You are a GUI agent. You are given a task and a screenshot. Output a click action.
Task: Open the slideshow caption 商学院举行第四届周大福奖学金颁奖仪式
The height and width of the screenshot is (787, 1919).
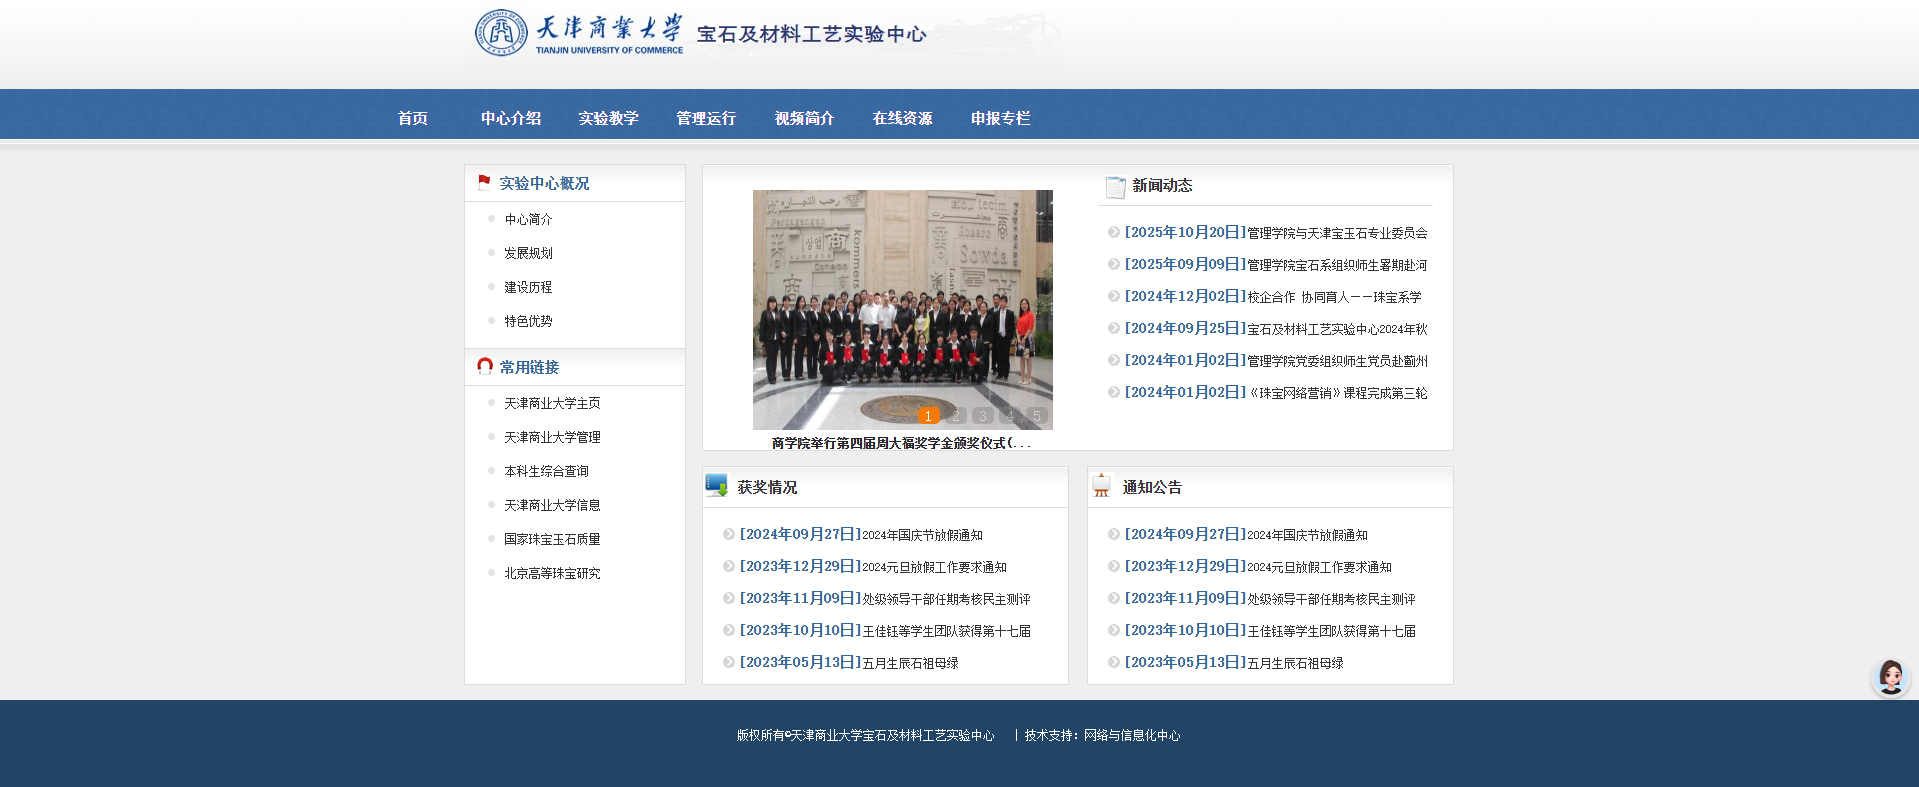coord(900,443)
